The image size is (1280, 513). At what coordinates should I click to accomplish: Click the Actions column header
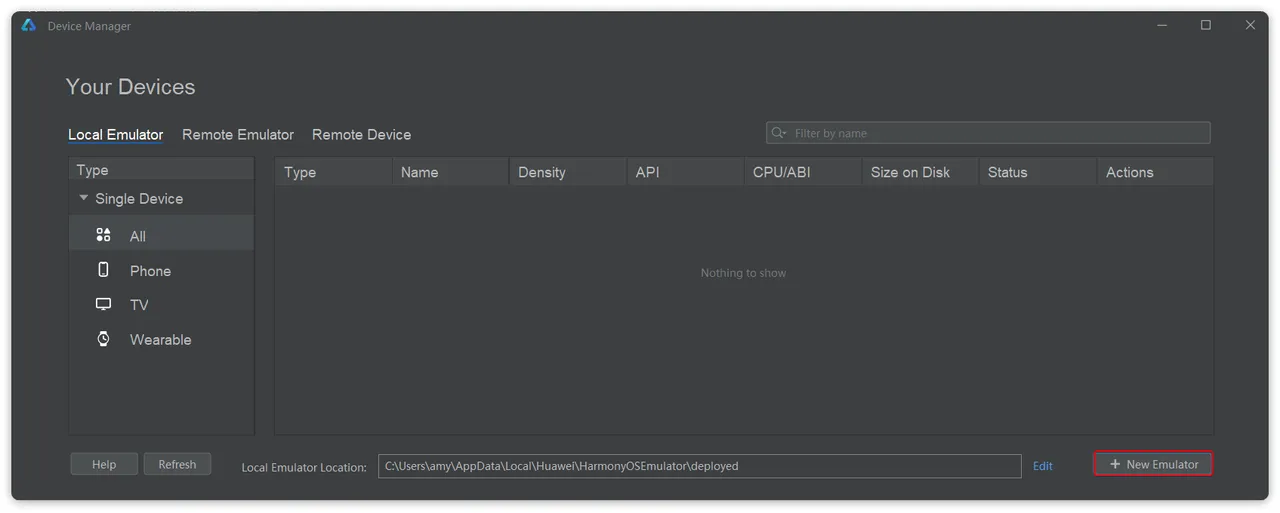pos(1155,172)
